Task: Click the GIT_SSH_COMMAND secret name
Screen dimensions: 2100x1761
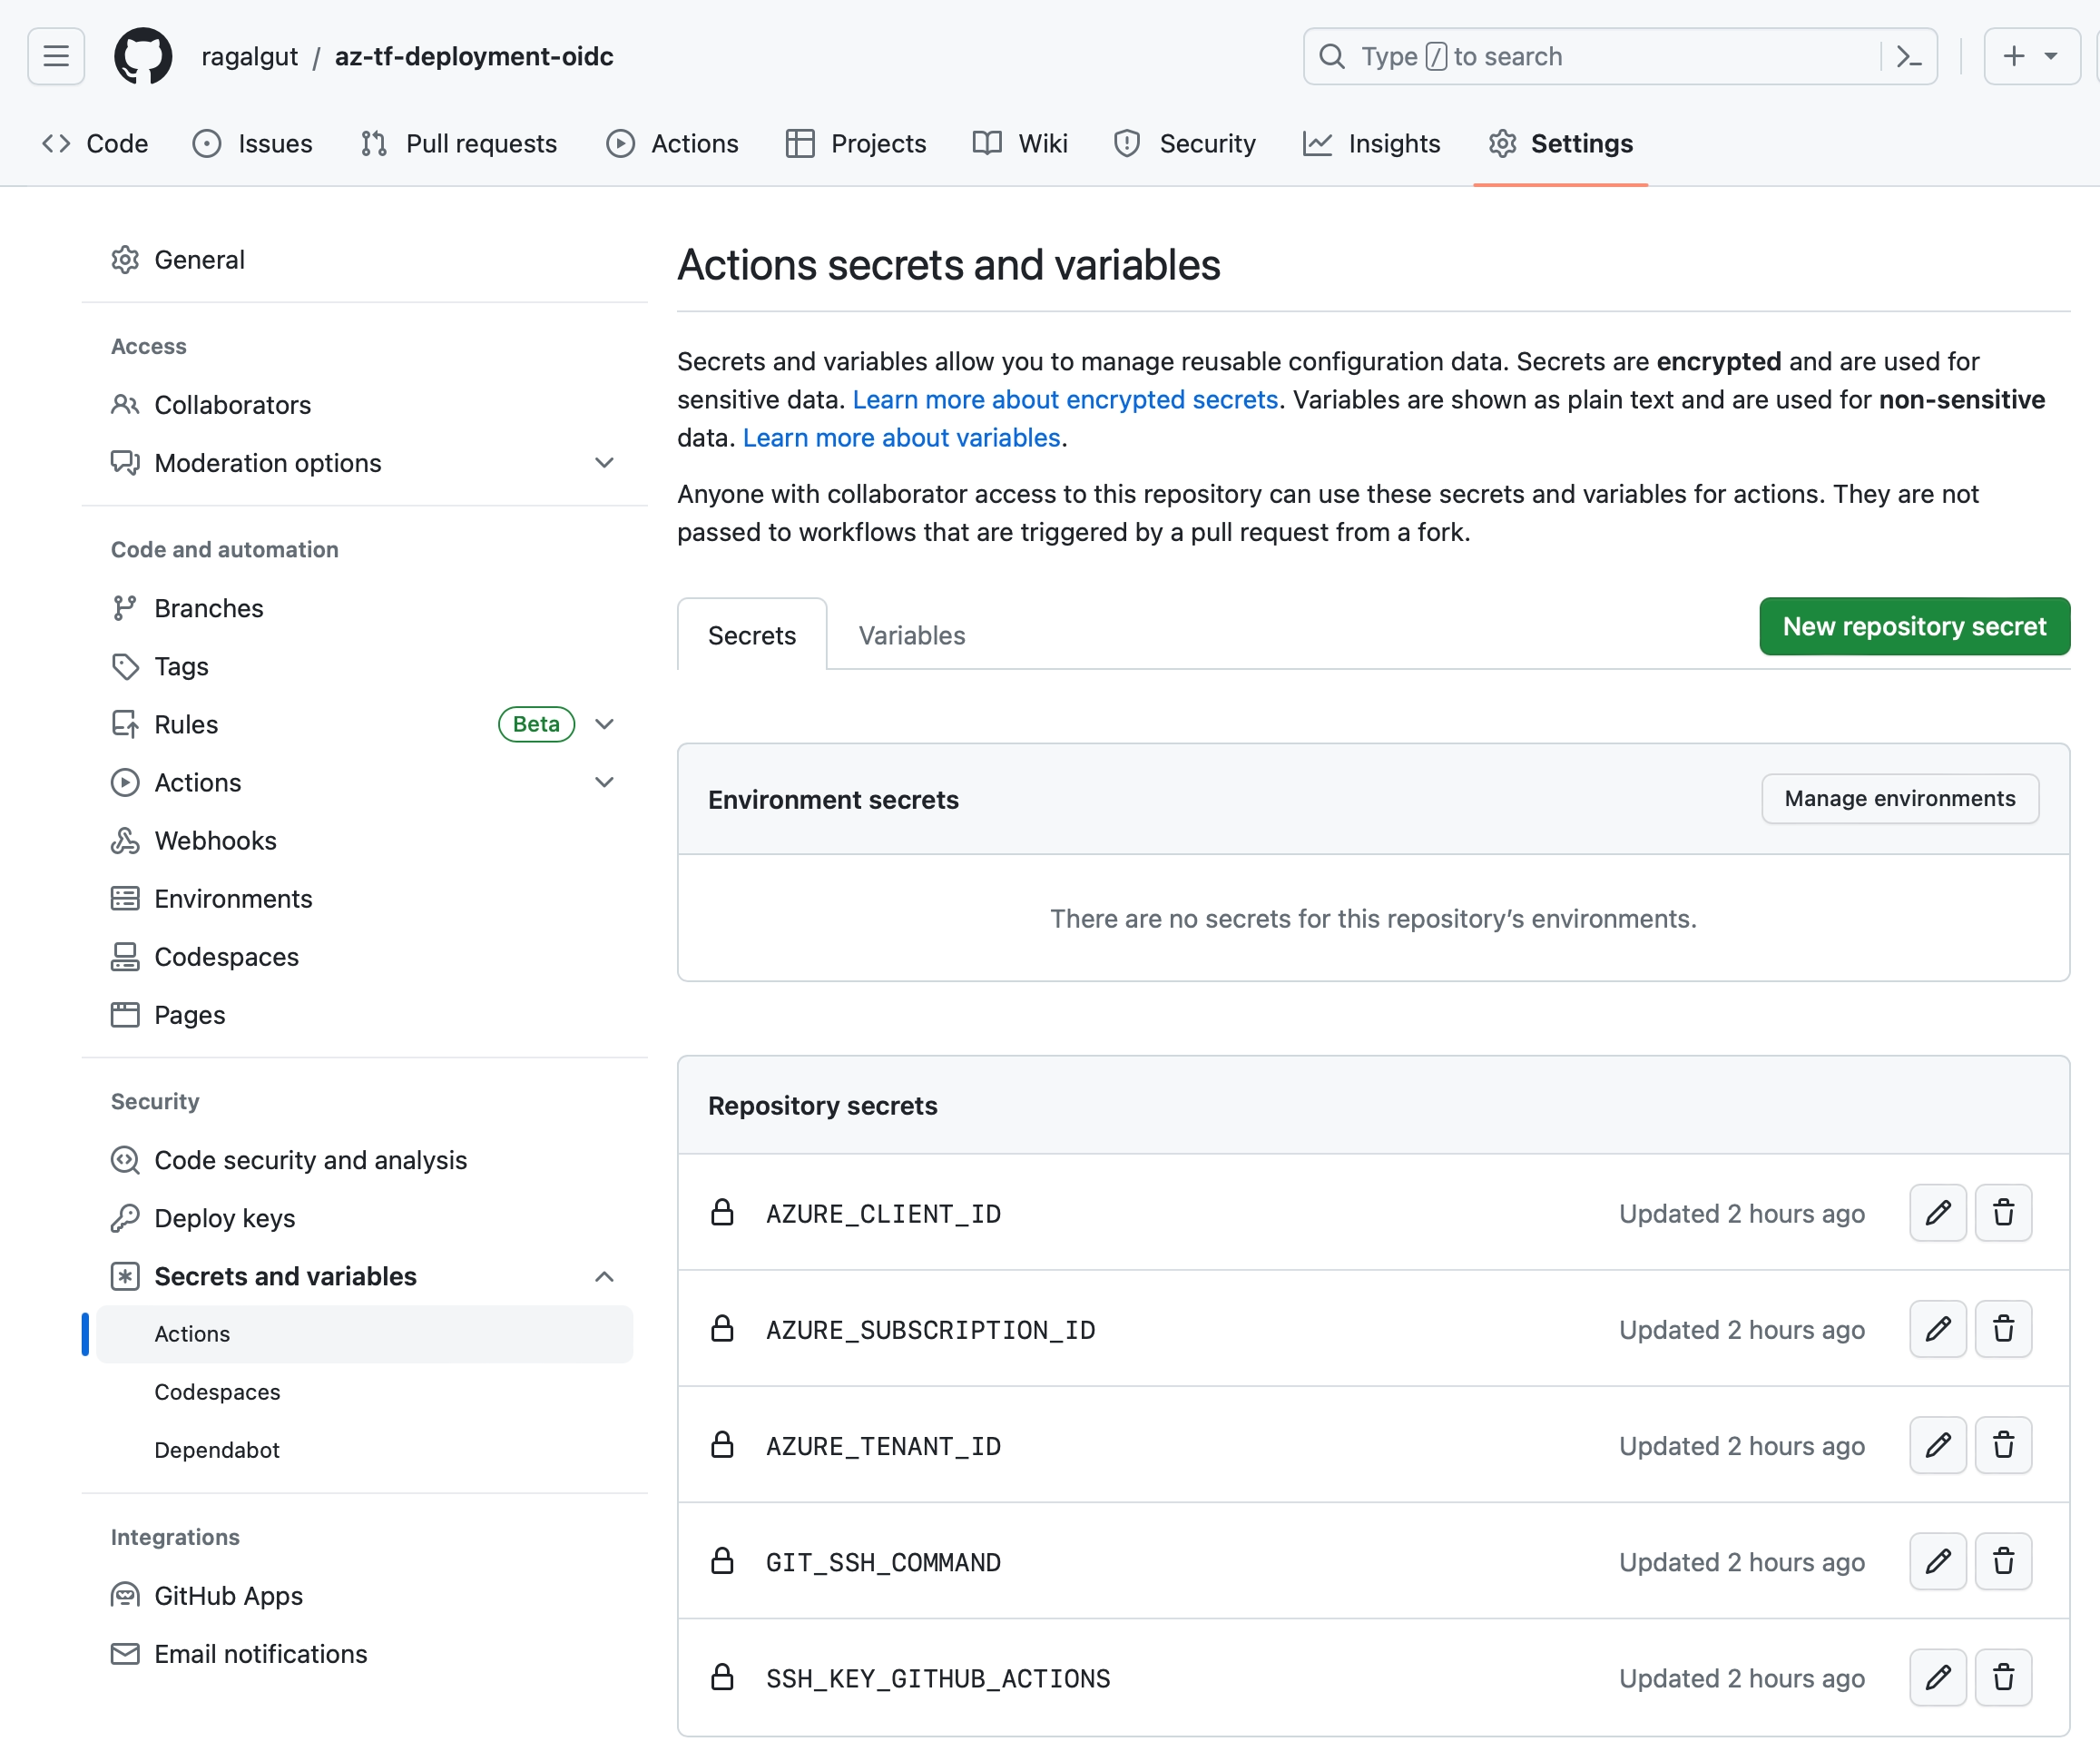Action: pyautogui.click(x=883, y=1562)
